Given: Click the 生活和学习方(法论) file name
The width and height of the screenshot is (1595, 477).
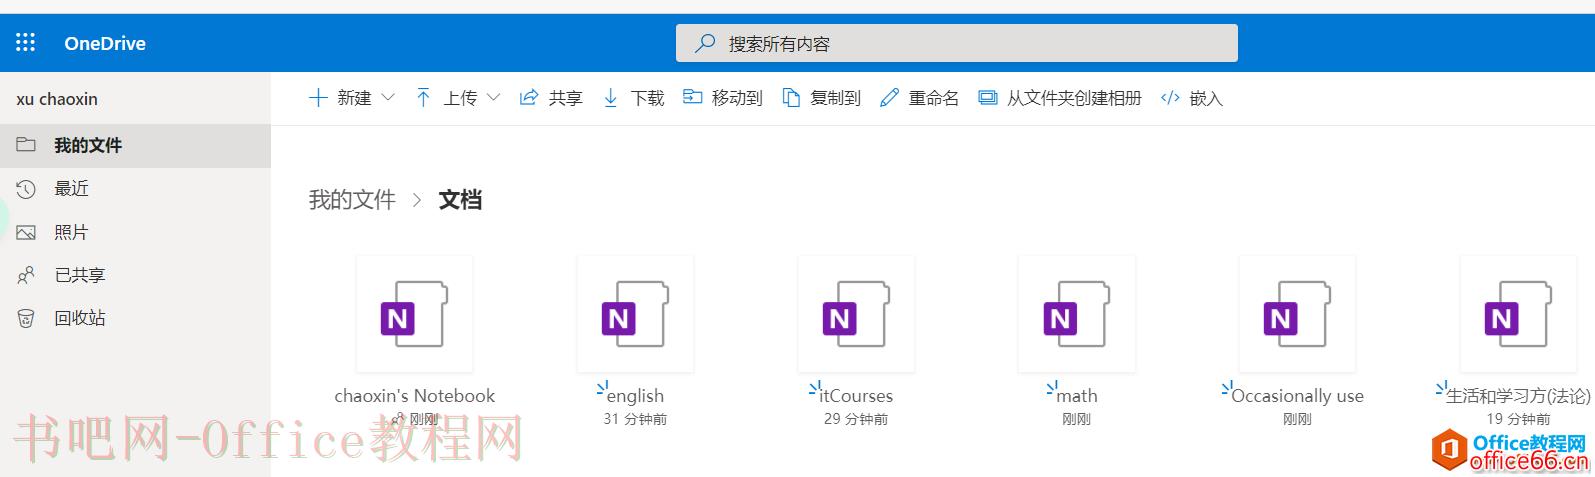Looking at the screenshot, I should [1518, 396].
